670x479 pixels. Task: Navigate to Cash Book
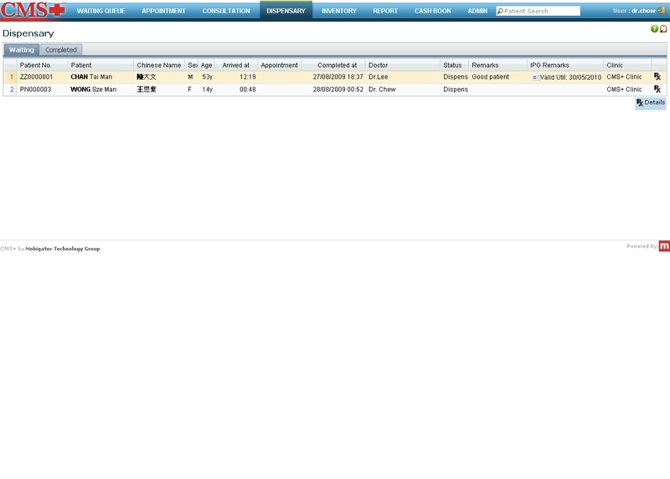click(432, 11)
